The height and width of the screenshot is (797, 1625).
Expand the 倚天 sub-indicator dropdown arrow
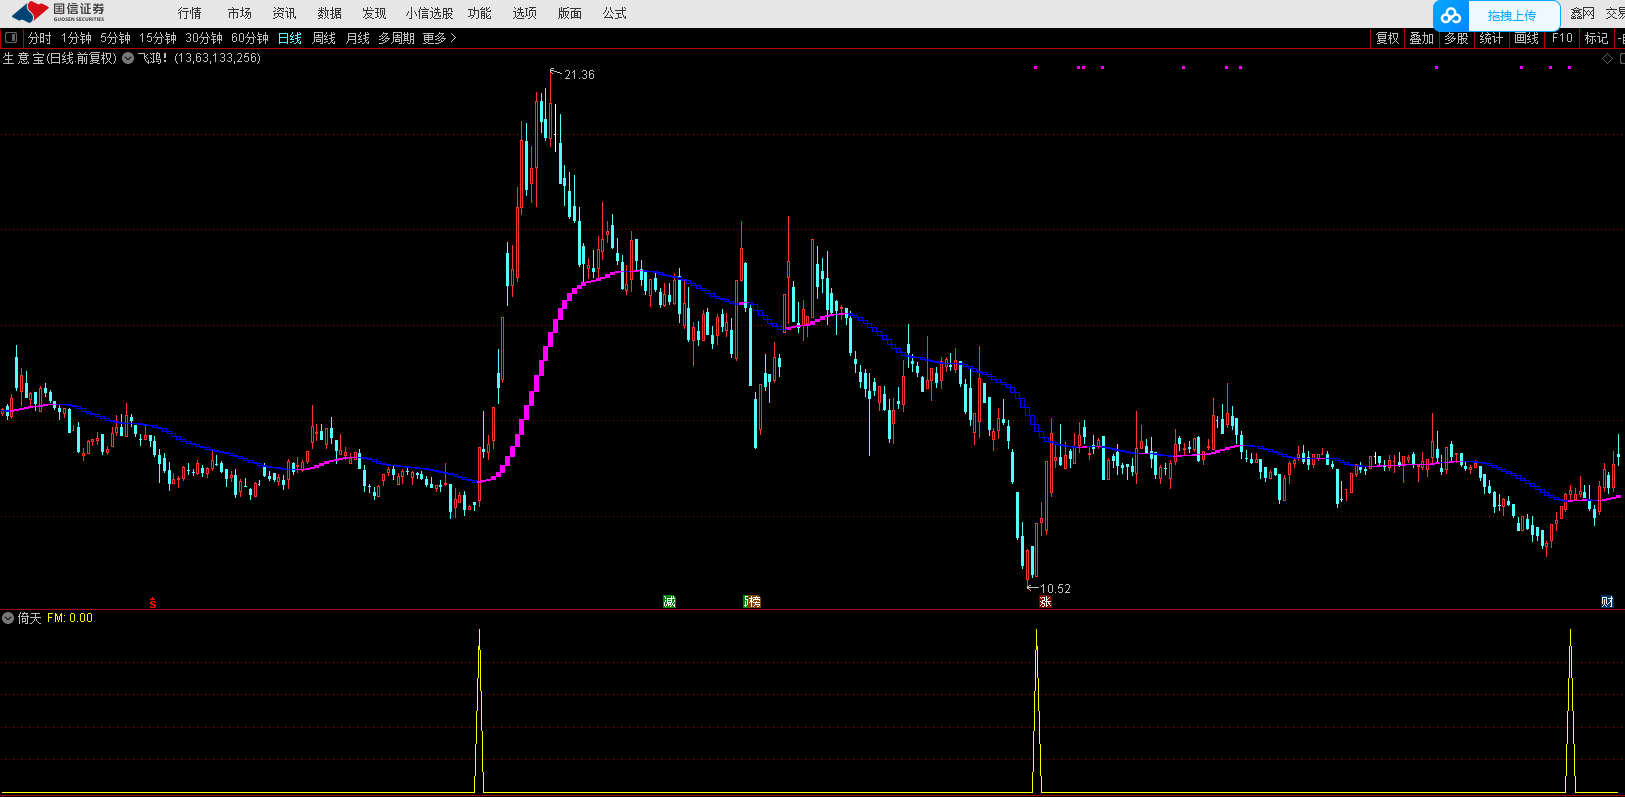pos(8,618)
